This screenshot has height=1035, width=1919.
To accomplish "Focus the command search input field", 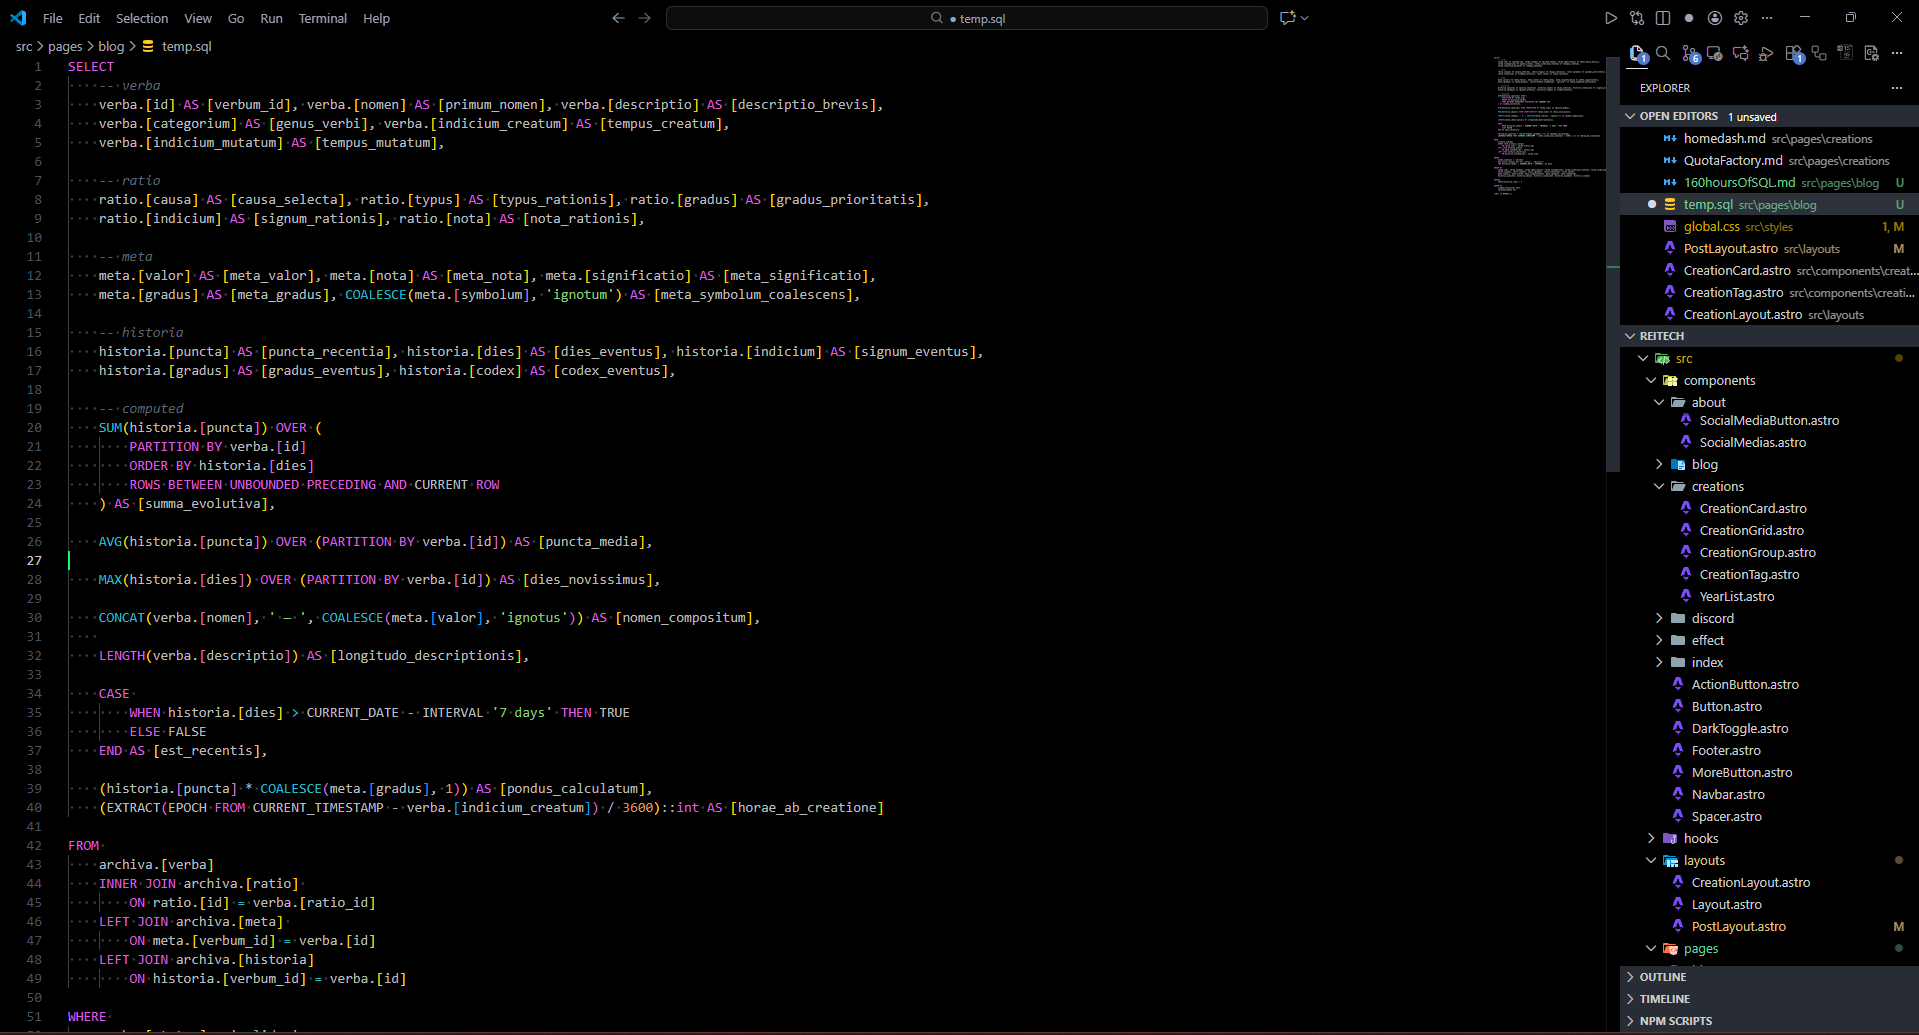I will (966, 17).
